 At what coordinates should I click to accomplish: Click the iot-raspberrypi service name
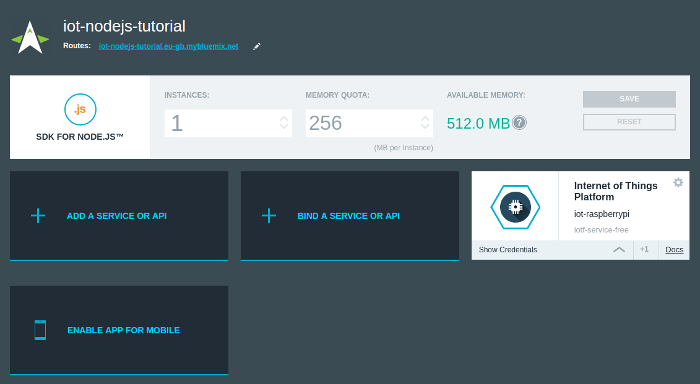pos(602,214)
